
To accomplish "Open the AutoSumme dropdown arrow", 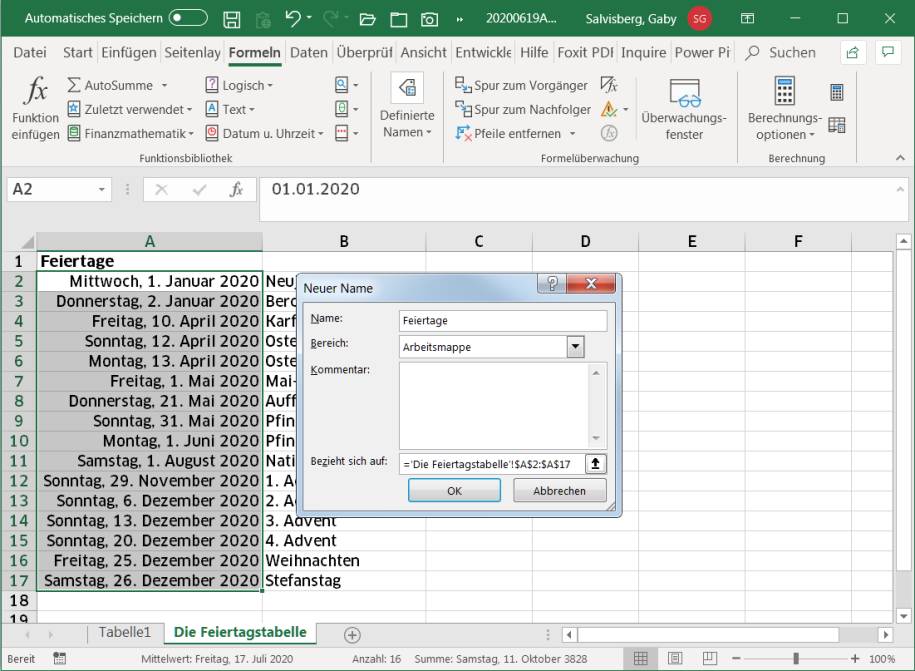I will point(165,86).
